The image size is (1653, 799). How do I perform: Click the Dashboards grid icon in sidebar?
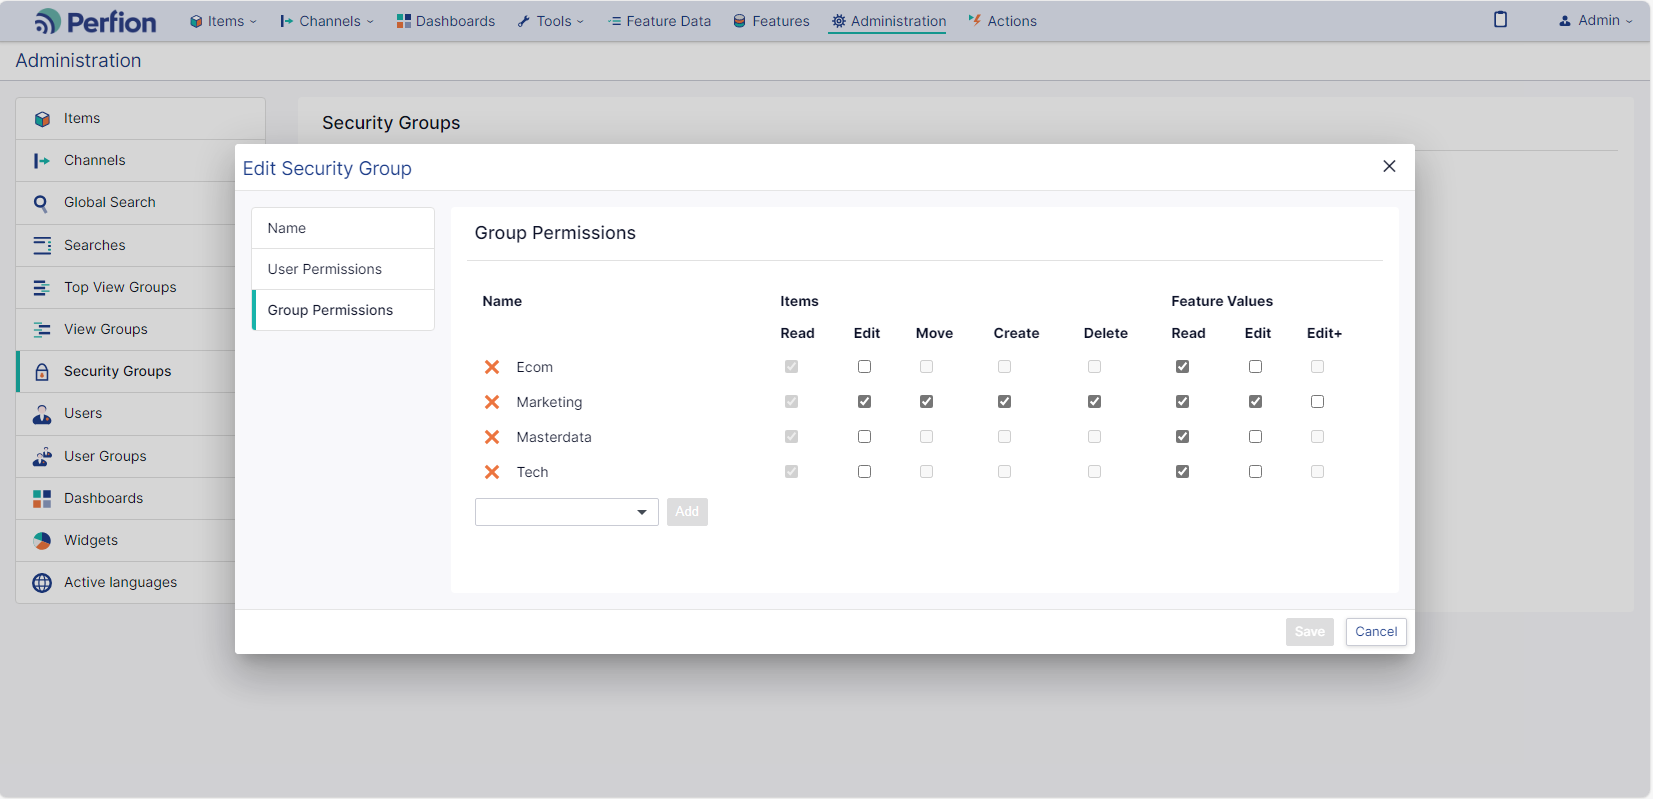(42, 498)
